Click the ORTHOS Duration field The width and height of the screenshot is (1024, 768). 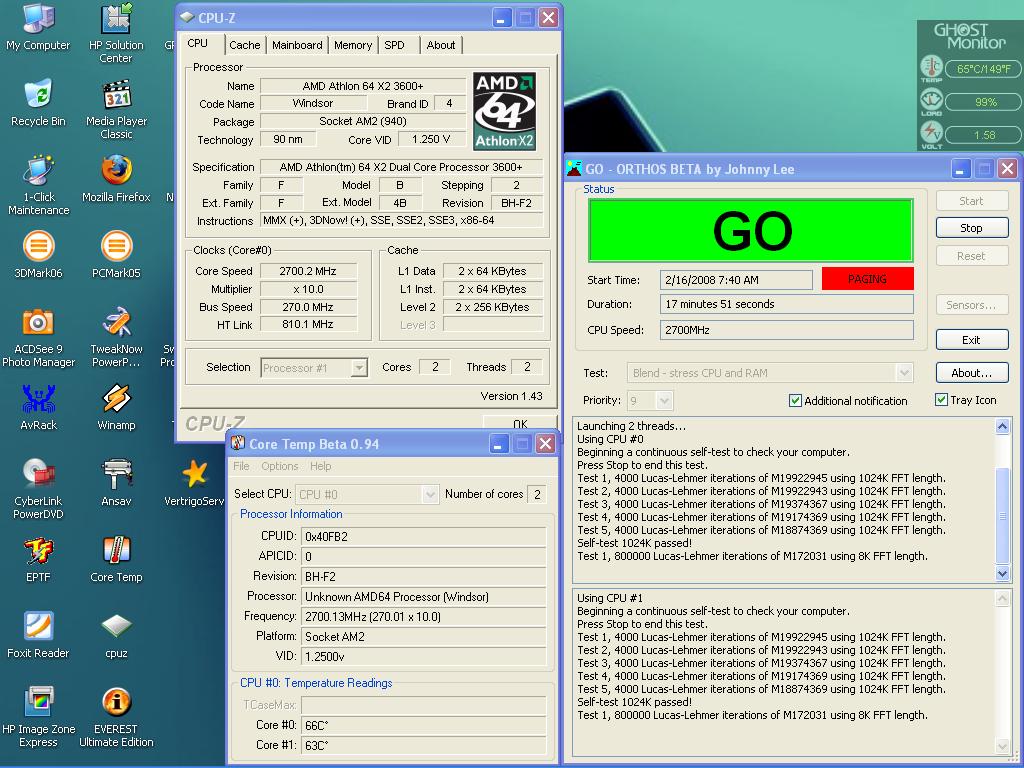(786, 304)
